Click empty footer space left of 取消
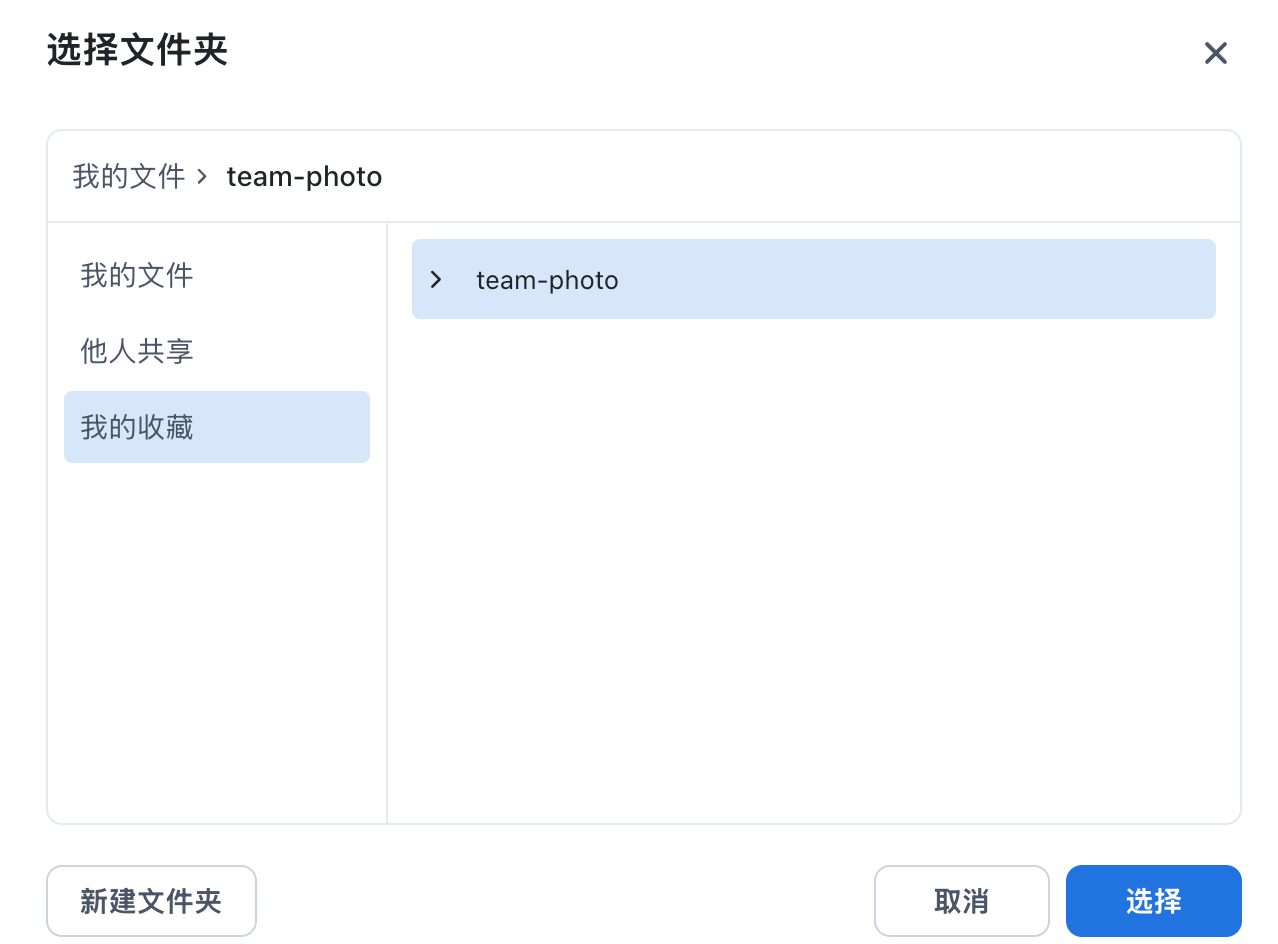The image size is (1278, 944). coord(560,901)
